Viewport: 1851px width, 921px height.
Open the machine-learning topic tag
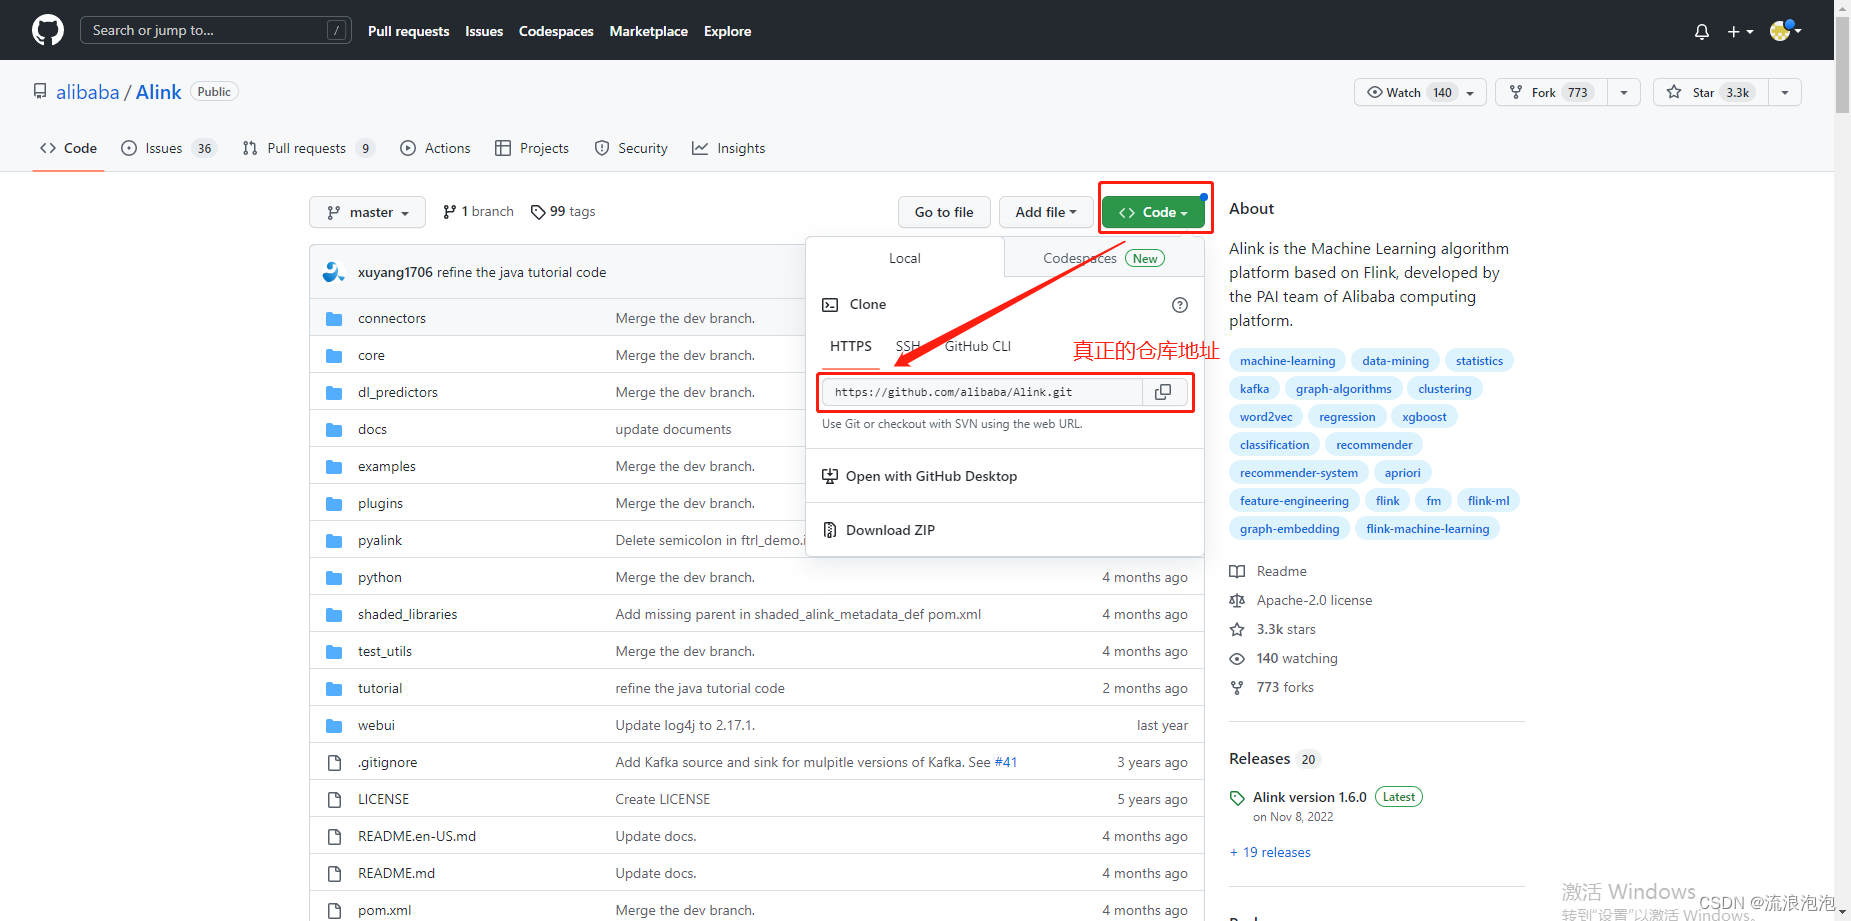[1287, 361]
